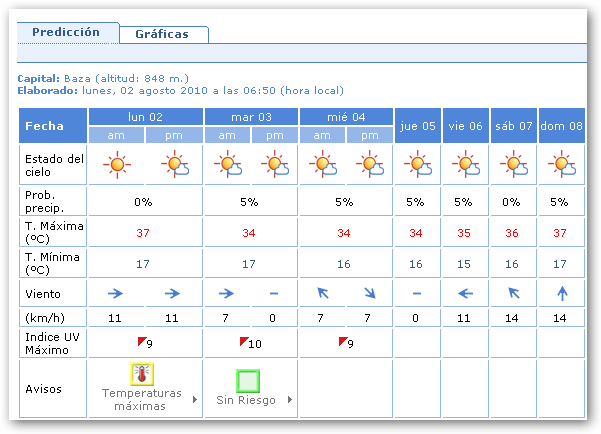
Task: Click the sky icon for jue 05
Action: tap(416, 163)
